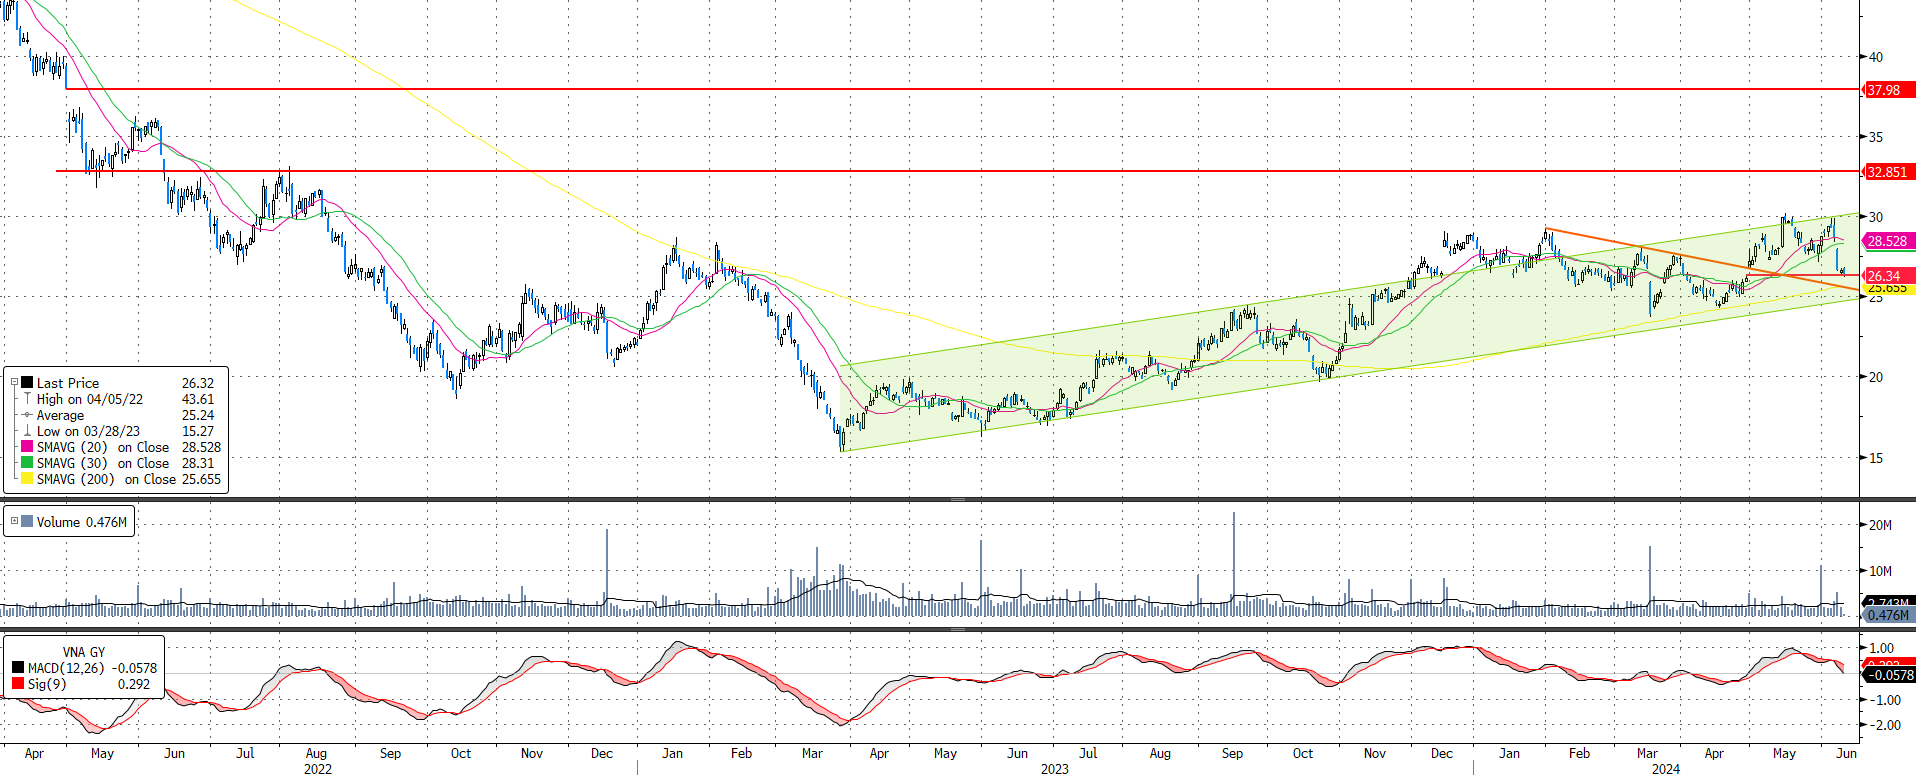Click 'SMAVG (30) on Close' legend text
Image resolution: width=1916 pixels, height=775 pixels.
pyautogui.click(x=103, y=463)
